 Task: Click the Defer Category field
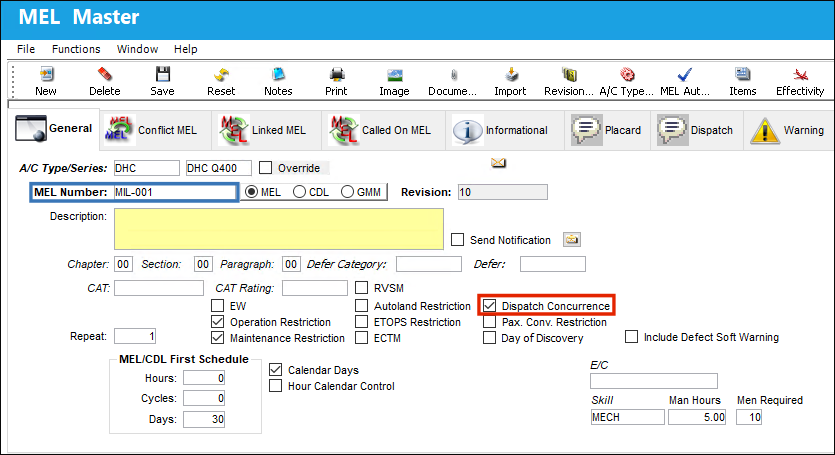coord(429,264)
